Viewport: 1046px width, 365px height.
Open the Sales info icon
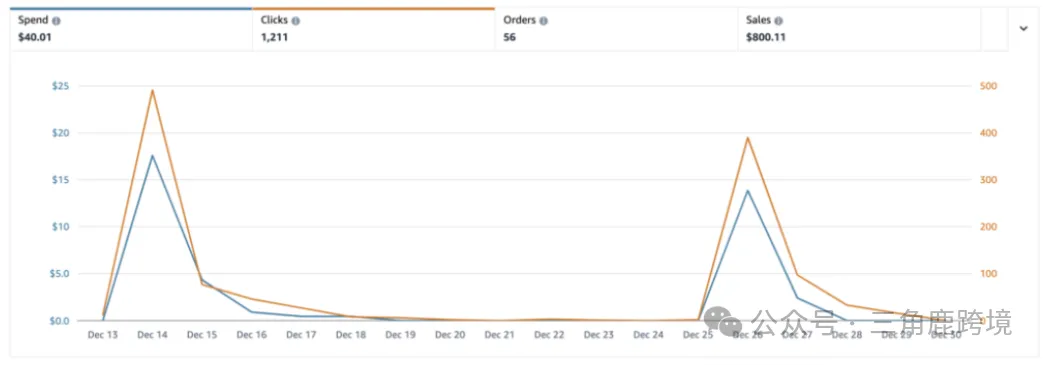[x=778, y=21]
